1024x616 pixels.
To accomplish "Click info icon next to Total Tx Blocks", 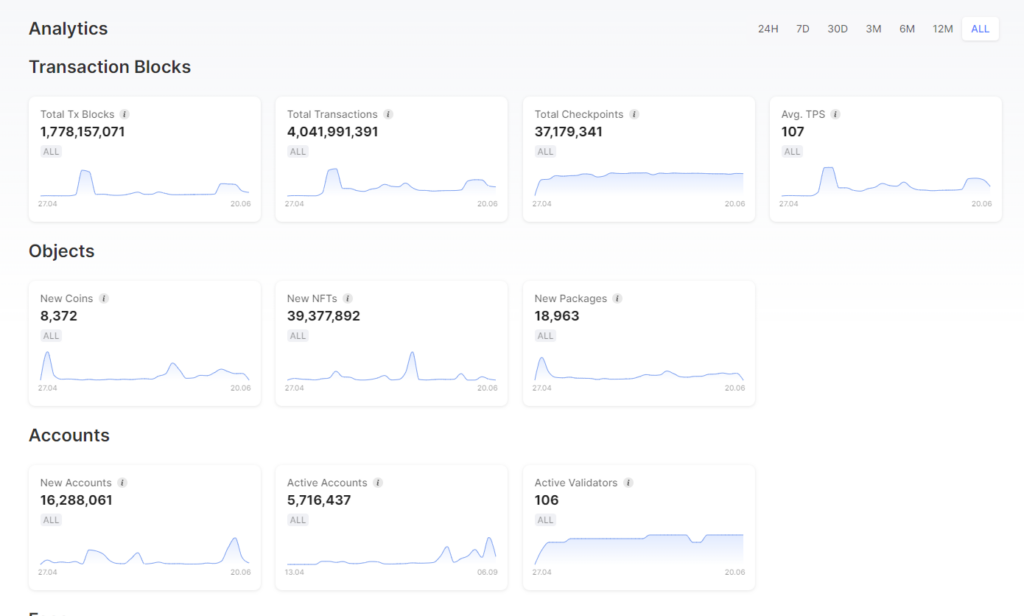I will (x=125, y=114).
